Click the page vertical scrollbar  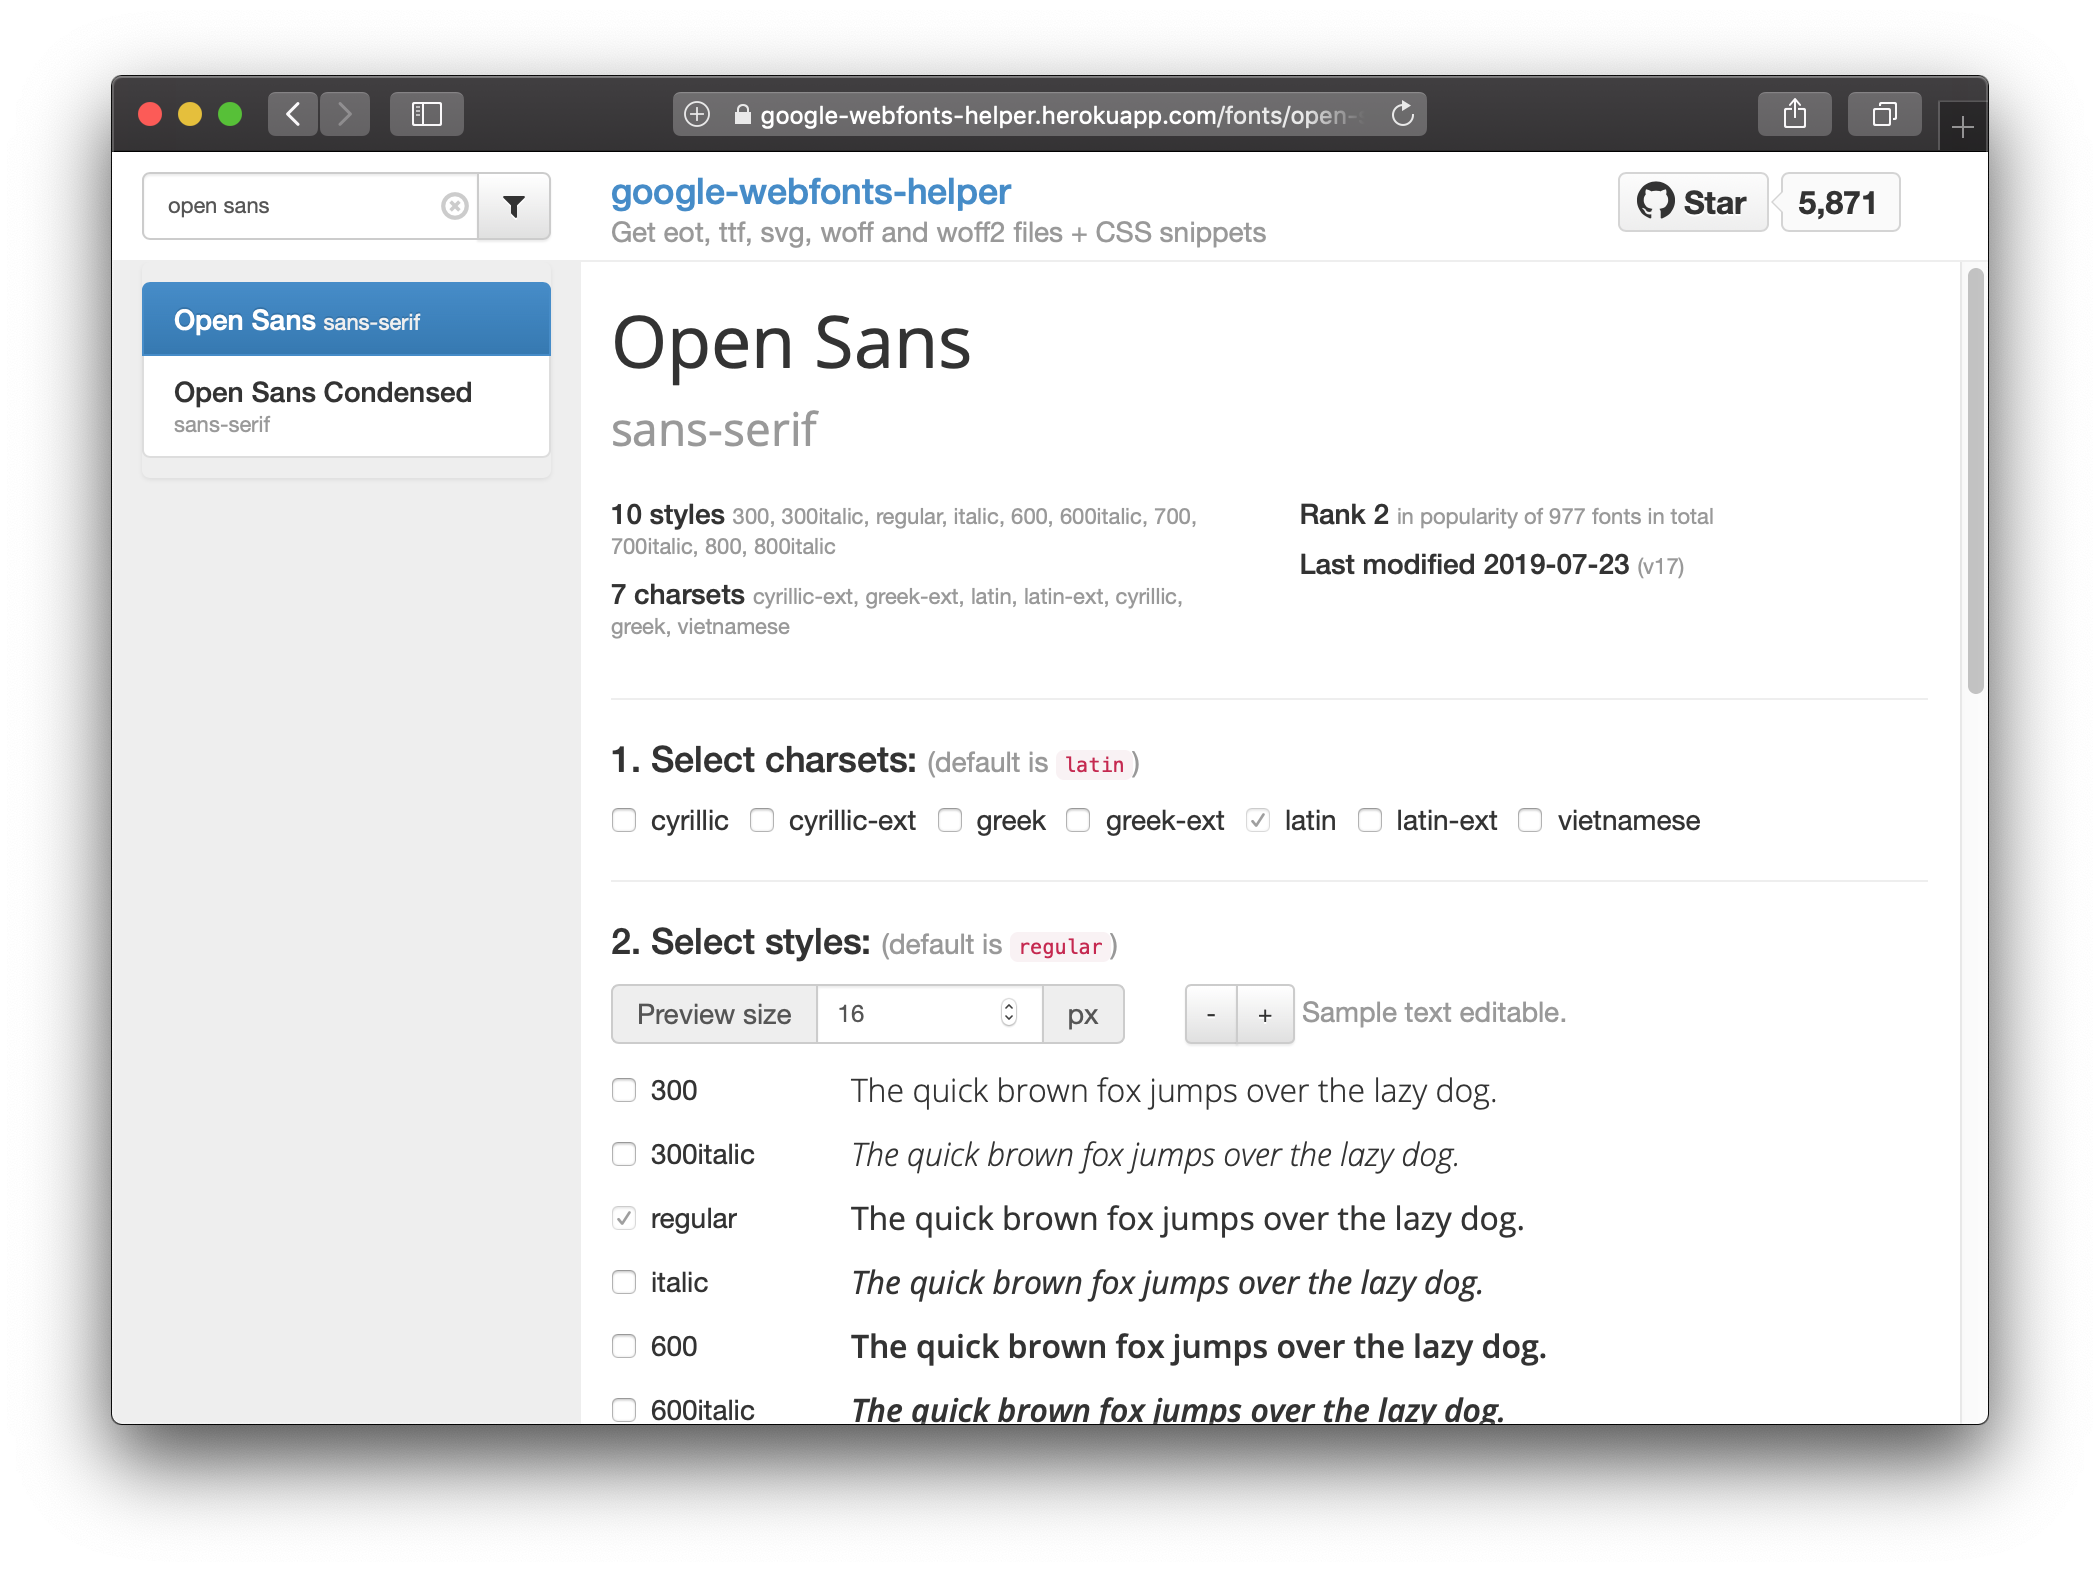click(x=1975, y=480)
